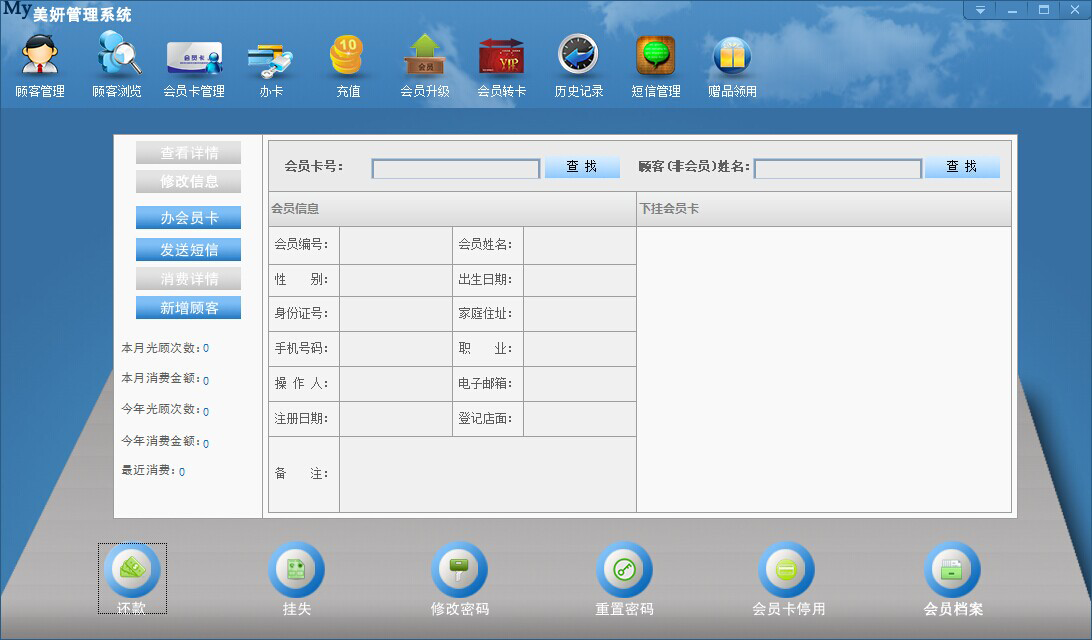Click the 会员编号 label cell
This screenshot has width=1092, height=640.
(x=304, y=244)
